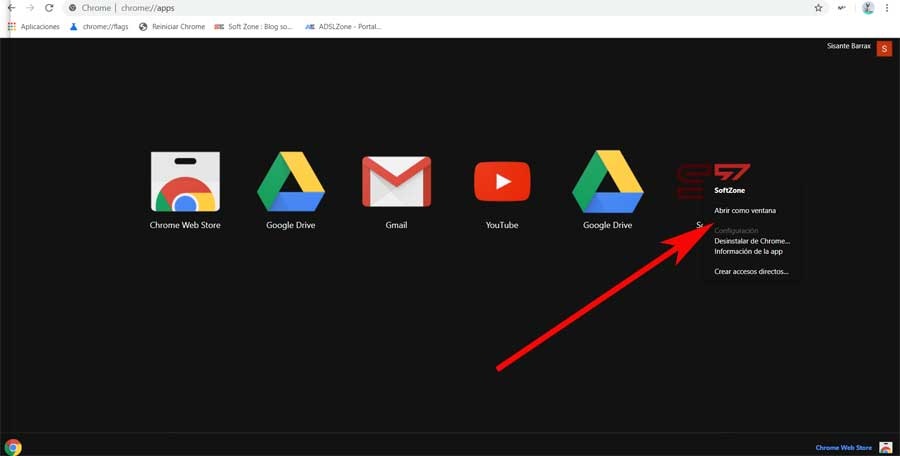Choose 'Crear accesos directos...' menu item
Screen dimensions: 900x456
(751, 271)
